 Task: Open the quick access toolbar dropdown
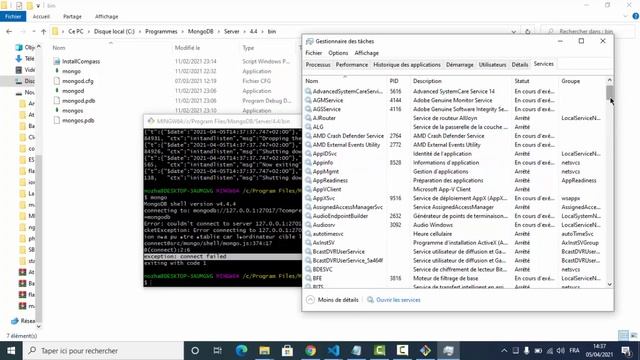(38, 6)
